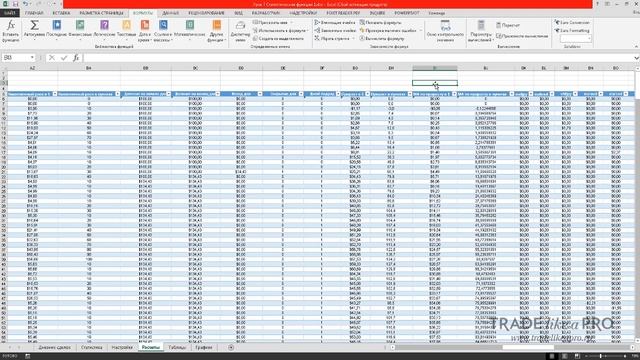Click the formula bar Enter checkmark
Image resolution: width=640 pixels, height=360 pixels.
64,58
